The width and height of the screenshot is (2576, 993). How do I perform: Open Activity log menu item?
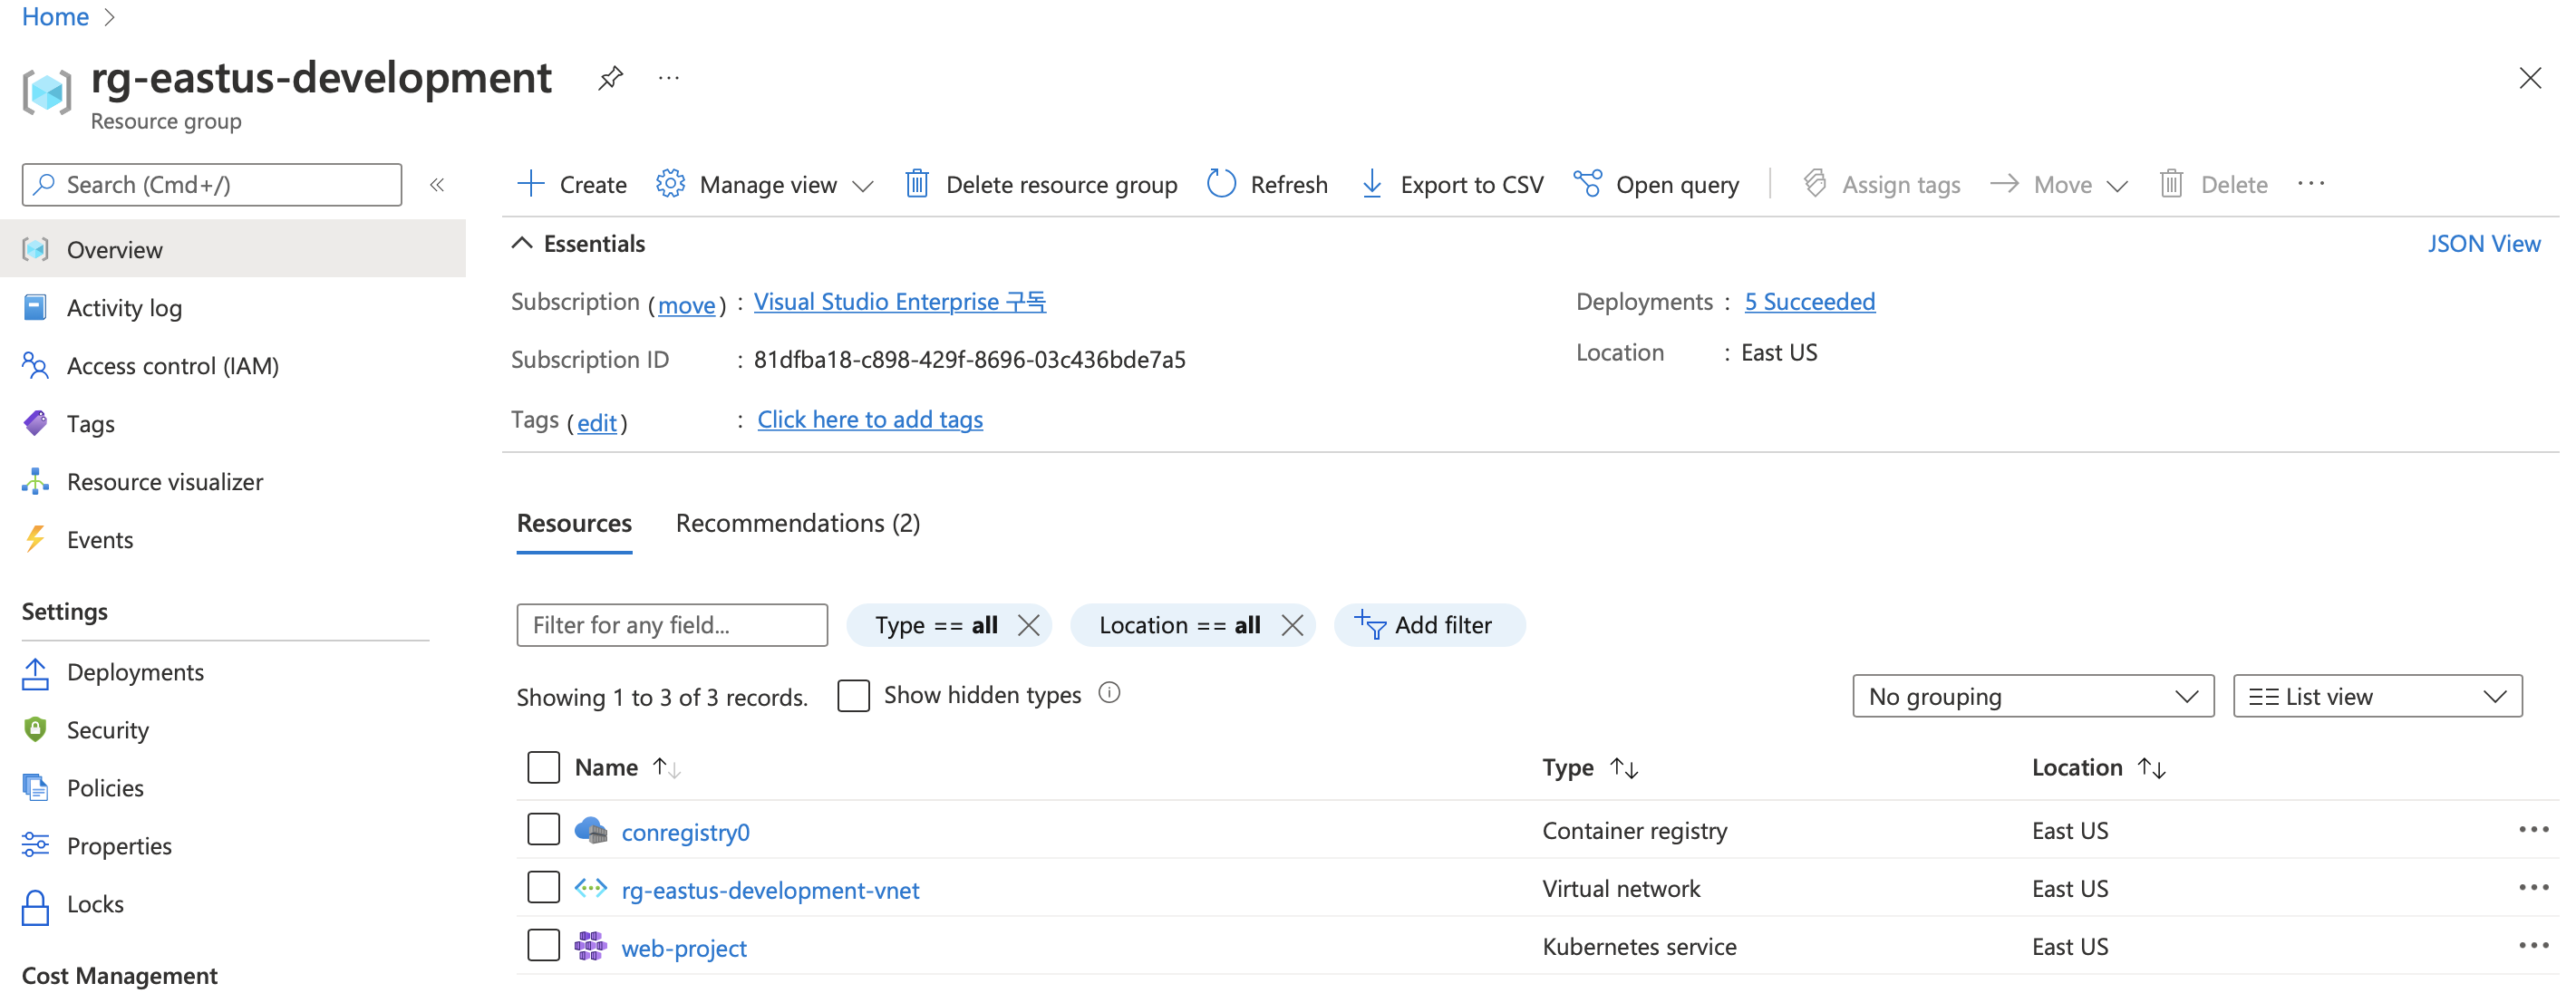pyautogui.click(x=124, y=308)
